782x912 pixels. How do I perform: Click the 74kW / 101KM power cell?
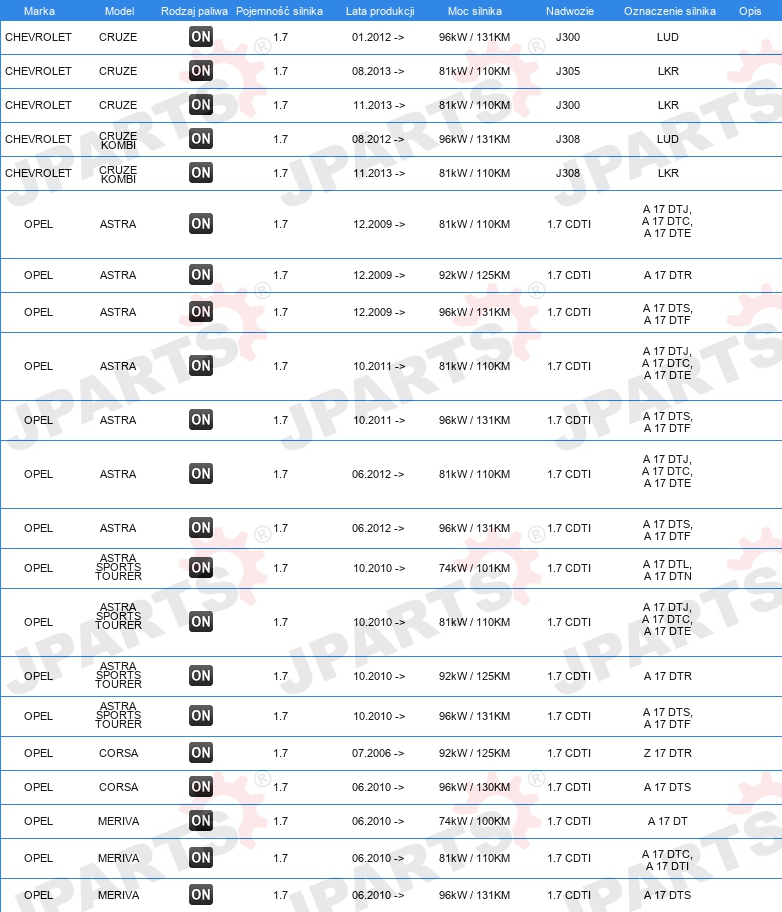tap(474, 568)
